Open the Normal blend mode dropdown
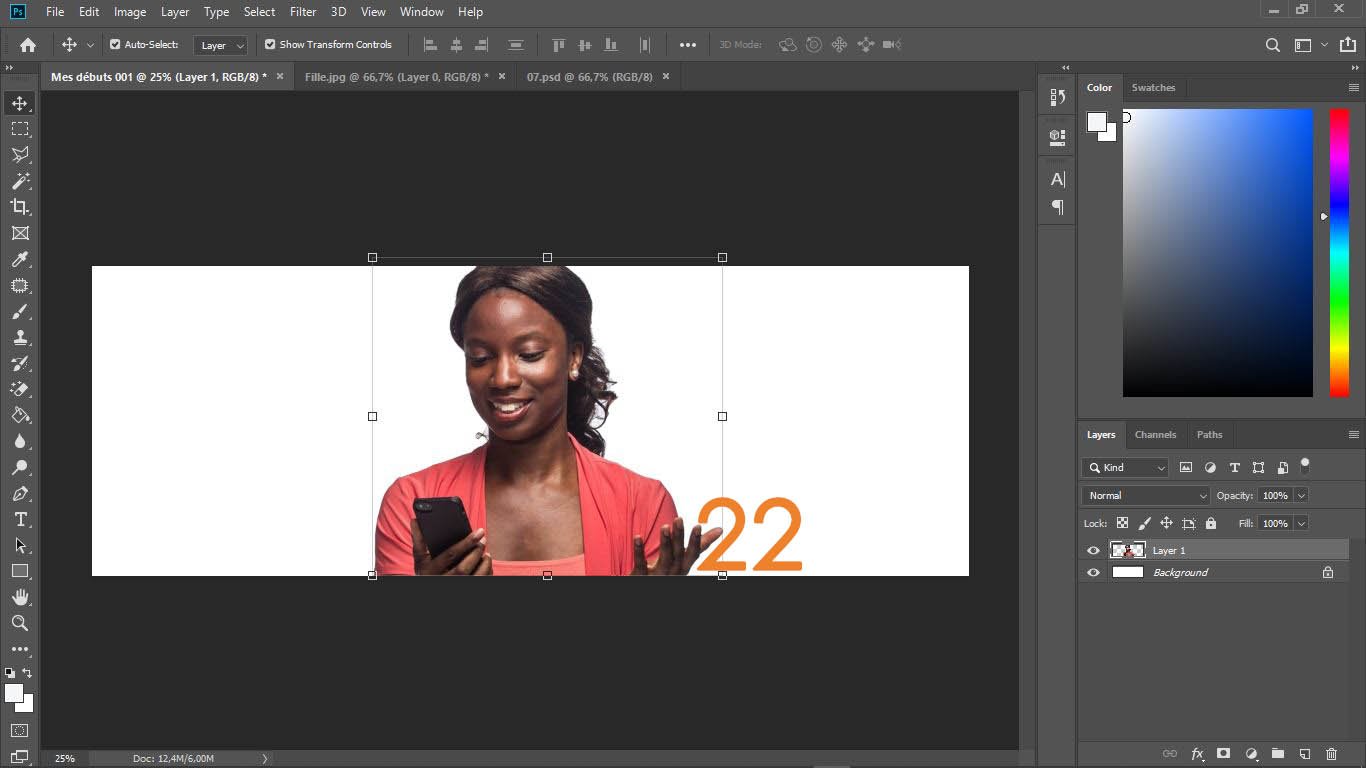 pos(1146,495)
